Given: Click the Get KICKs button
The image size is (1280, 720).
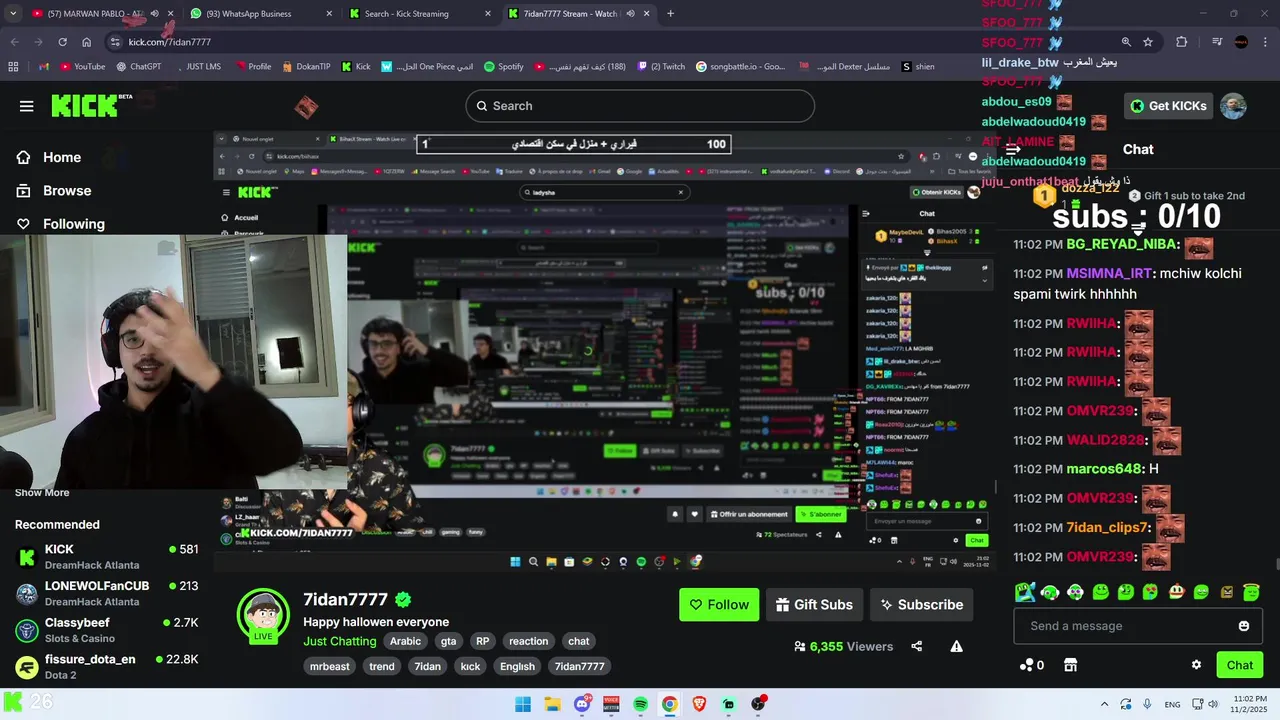Looking at the screenshot, I should (x=1168, y=106).
